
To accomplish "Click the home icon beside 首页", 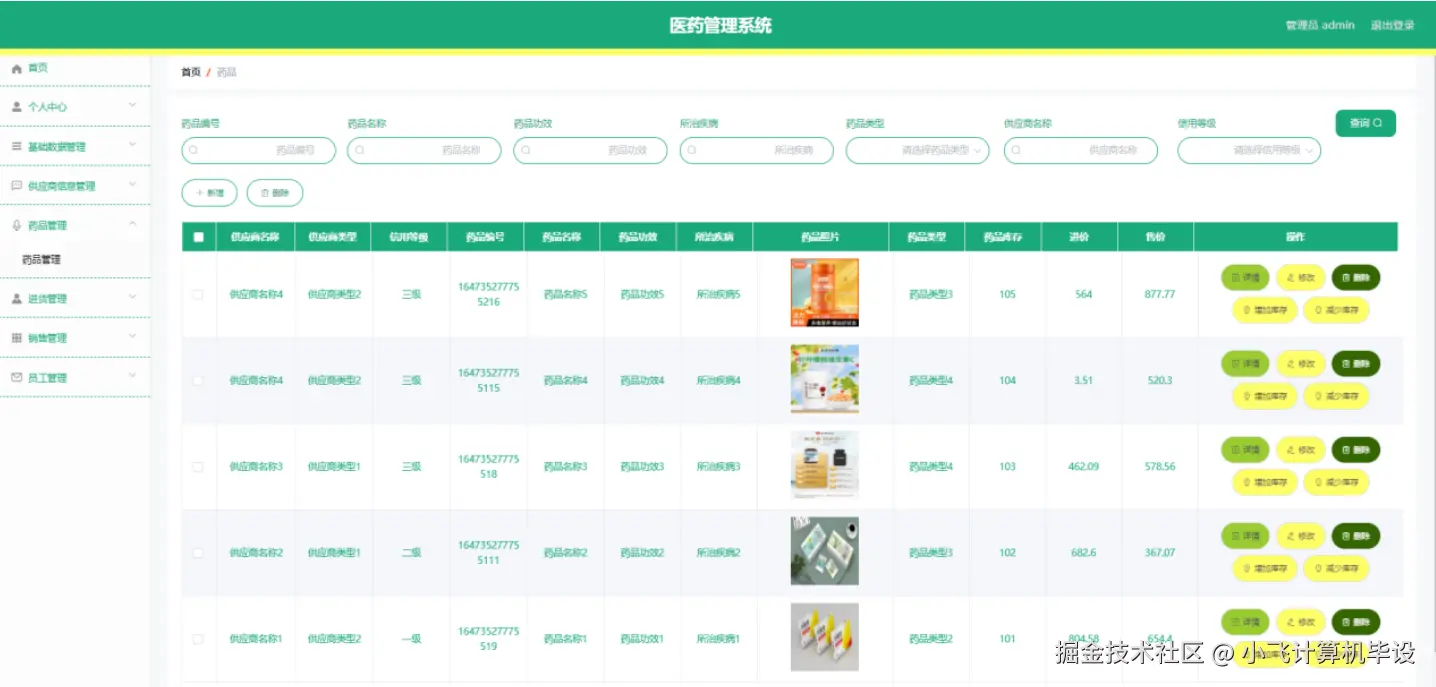I will tap(16, 68).
